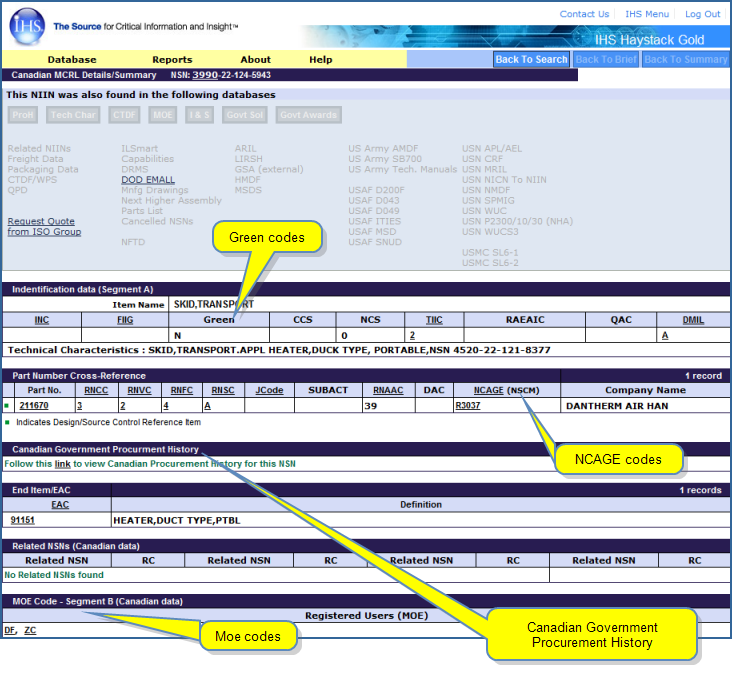
Task: Click EAC code 91151 link
Action: tap(25, 521)
